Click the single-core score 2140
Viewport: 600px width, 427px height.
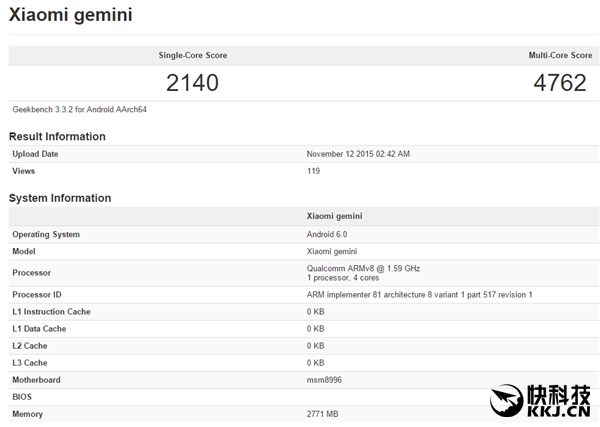[192, 83]
